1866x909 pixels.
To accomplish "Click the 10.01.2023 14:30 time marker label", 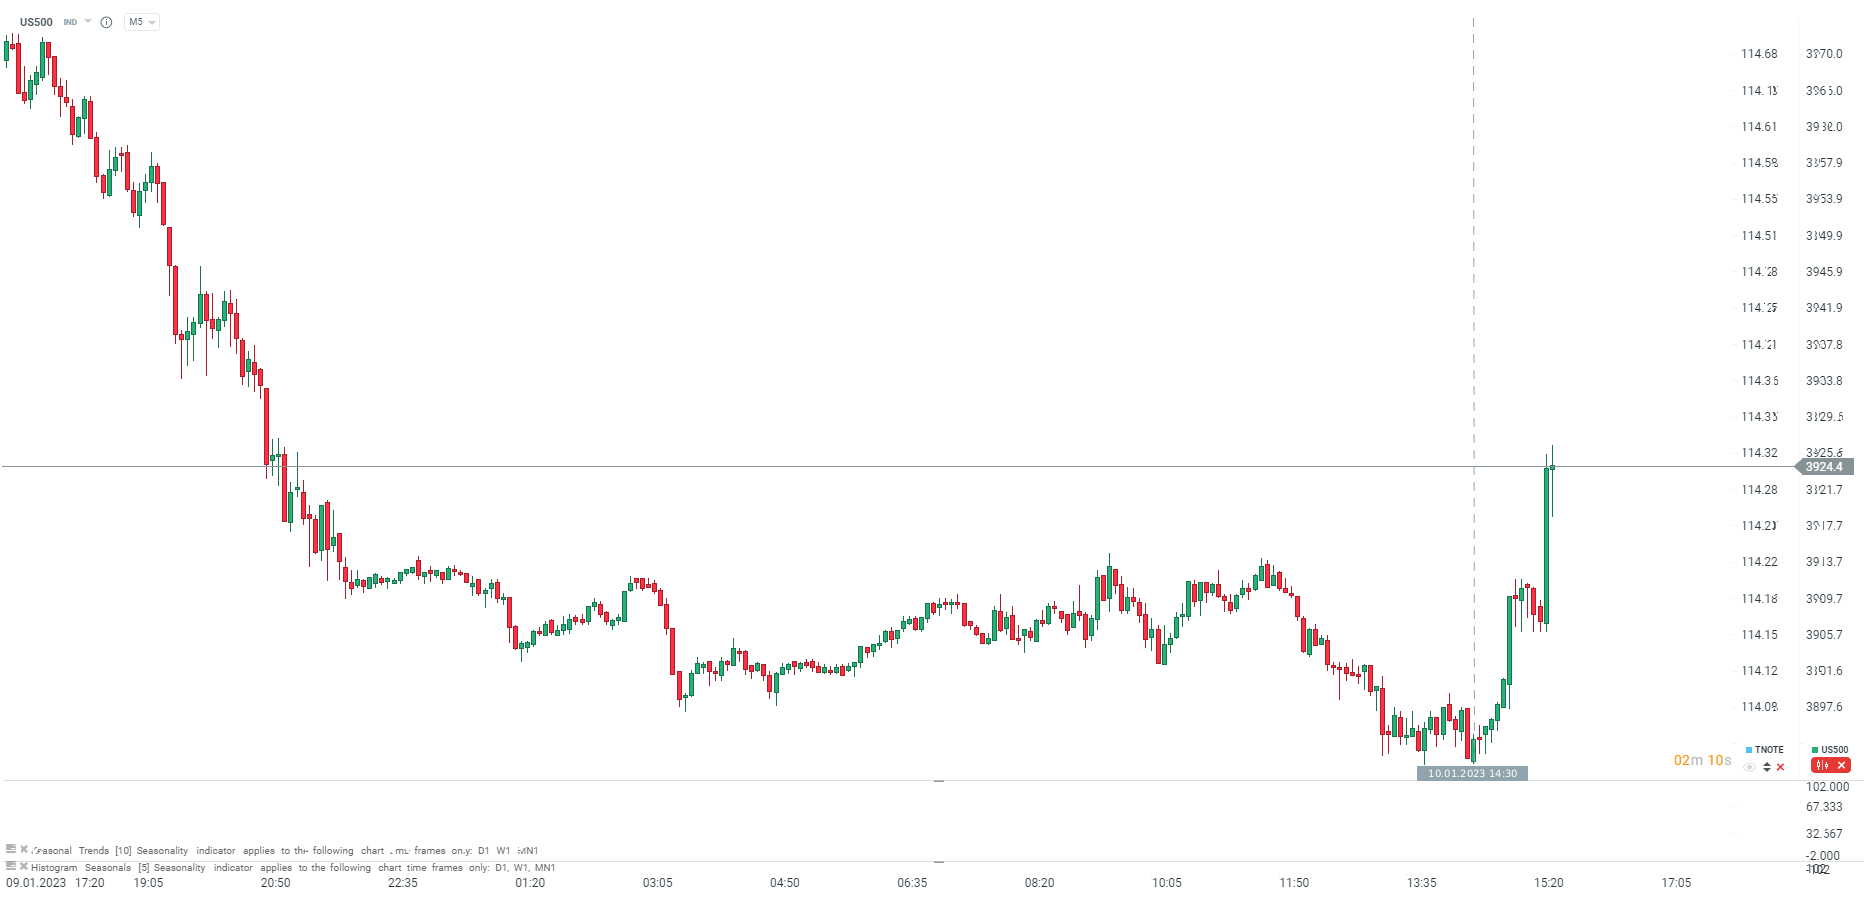I will pos(1472,773).
